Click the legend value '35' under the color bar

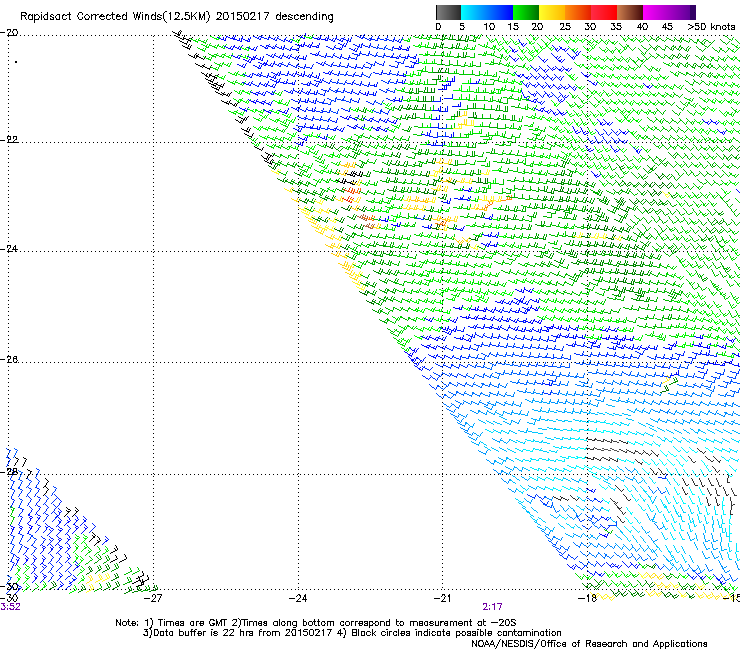pyautogui.click(x=616, y=27)
